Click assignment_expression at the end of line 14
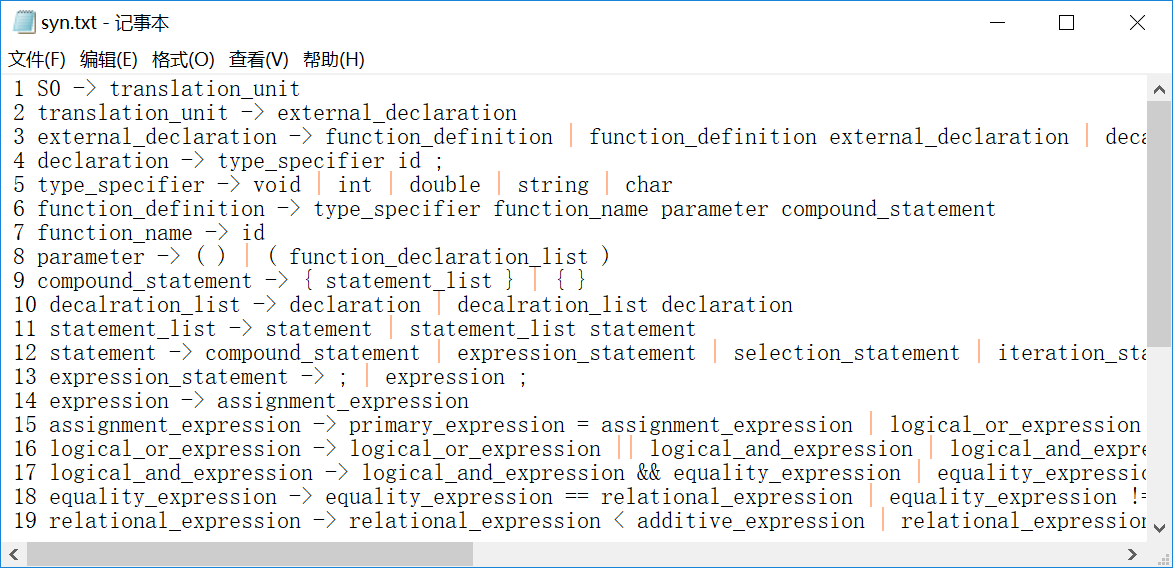 [343, 401]
